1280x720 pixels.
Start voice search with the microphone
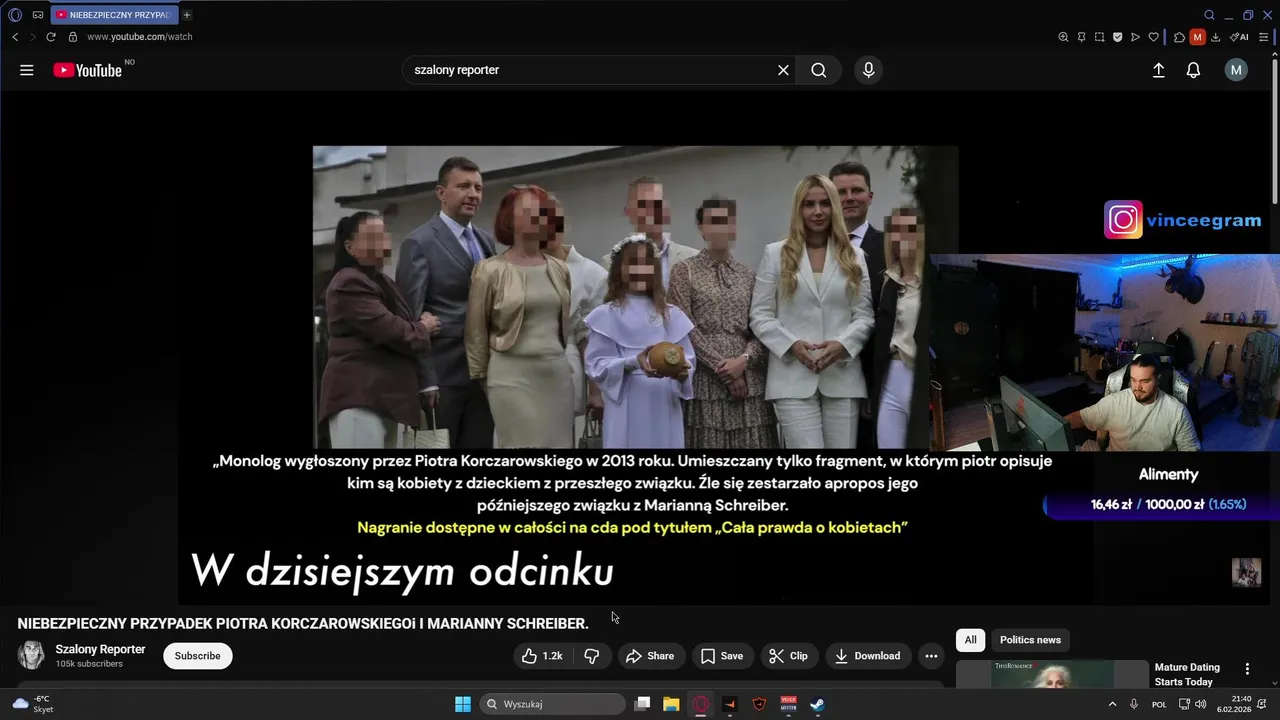[x=868, y=70]
